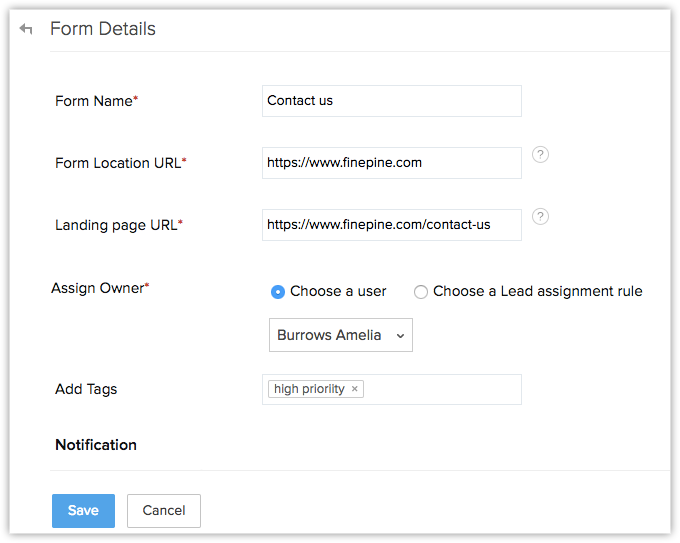This screenshot has width=680, height=543.
Task: Open help icon for Form Location URL
Action: (540, 154)
